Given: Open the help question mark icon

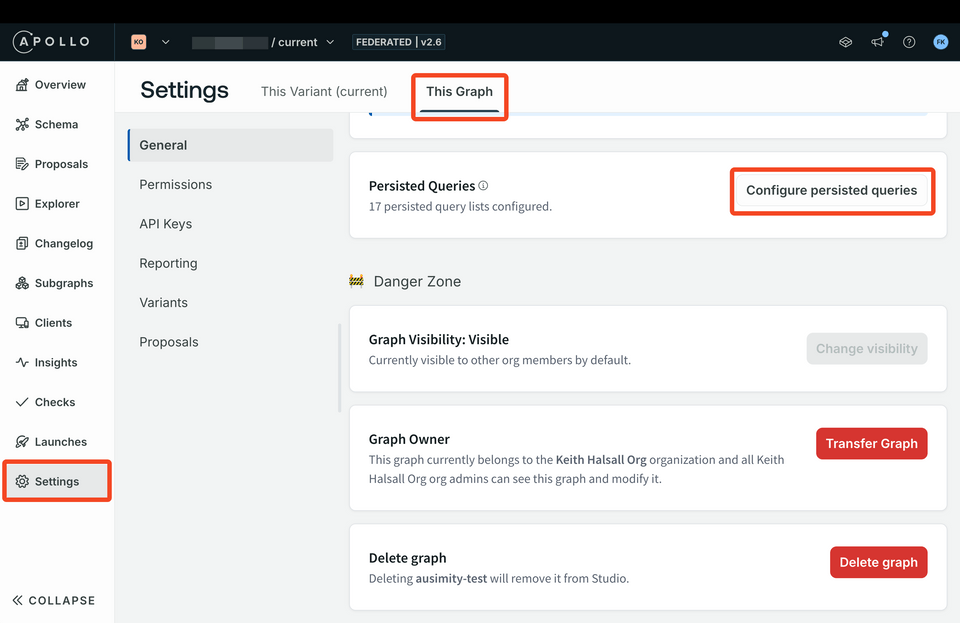Looking at the screenshot, I should pyautogui.click(x=909, y=42).
